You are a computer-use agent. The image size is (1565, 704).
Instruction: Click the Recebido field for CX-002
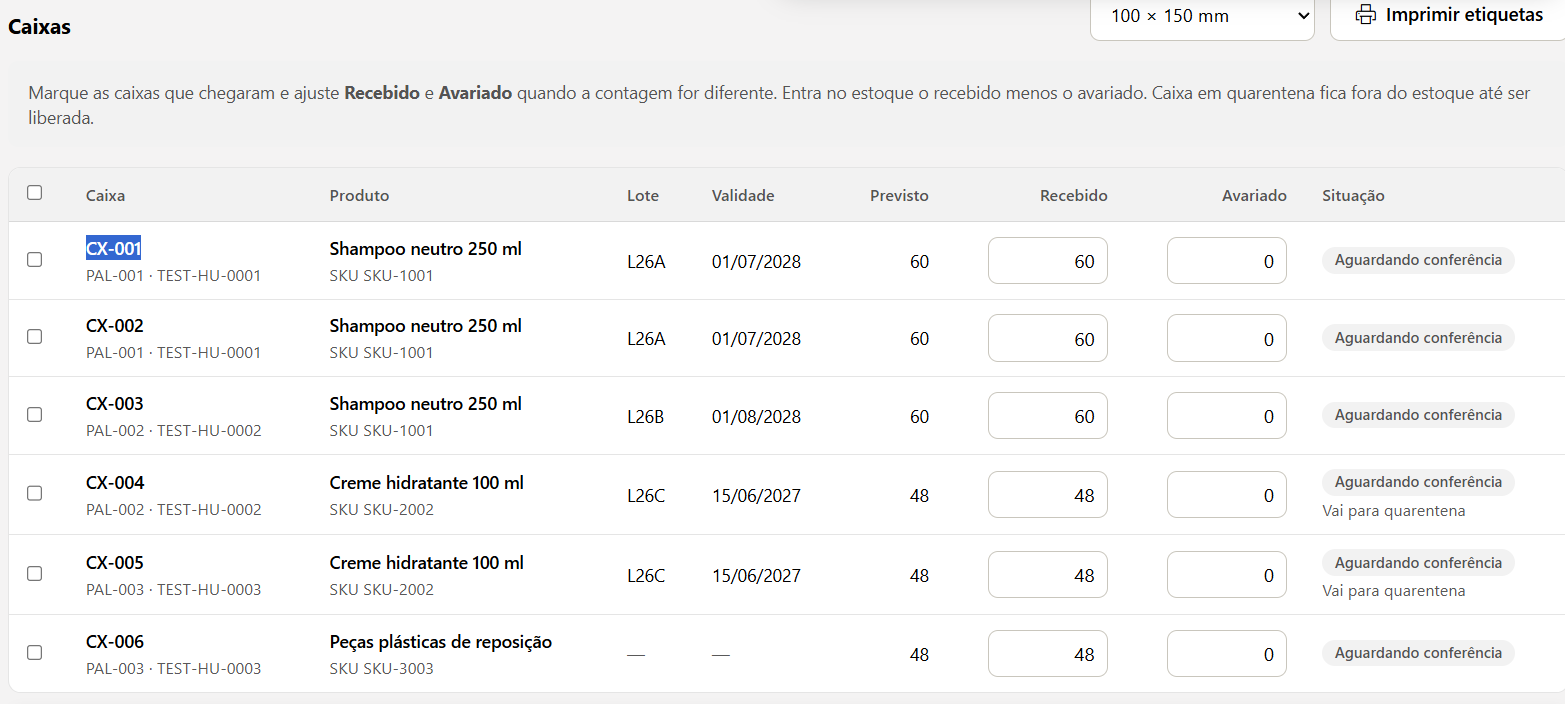[1048, 338]
